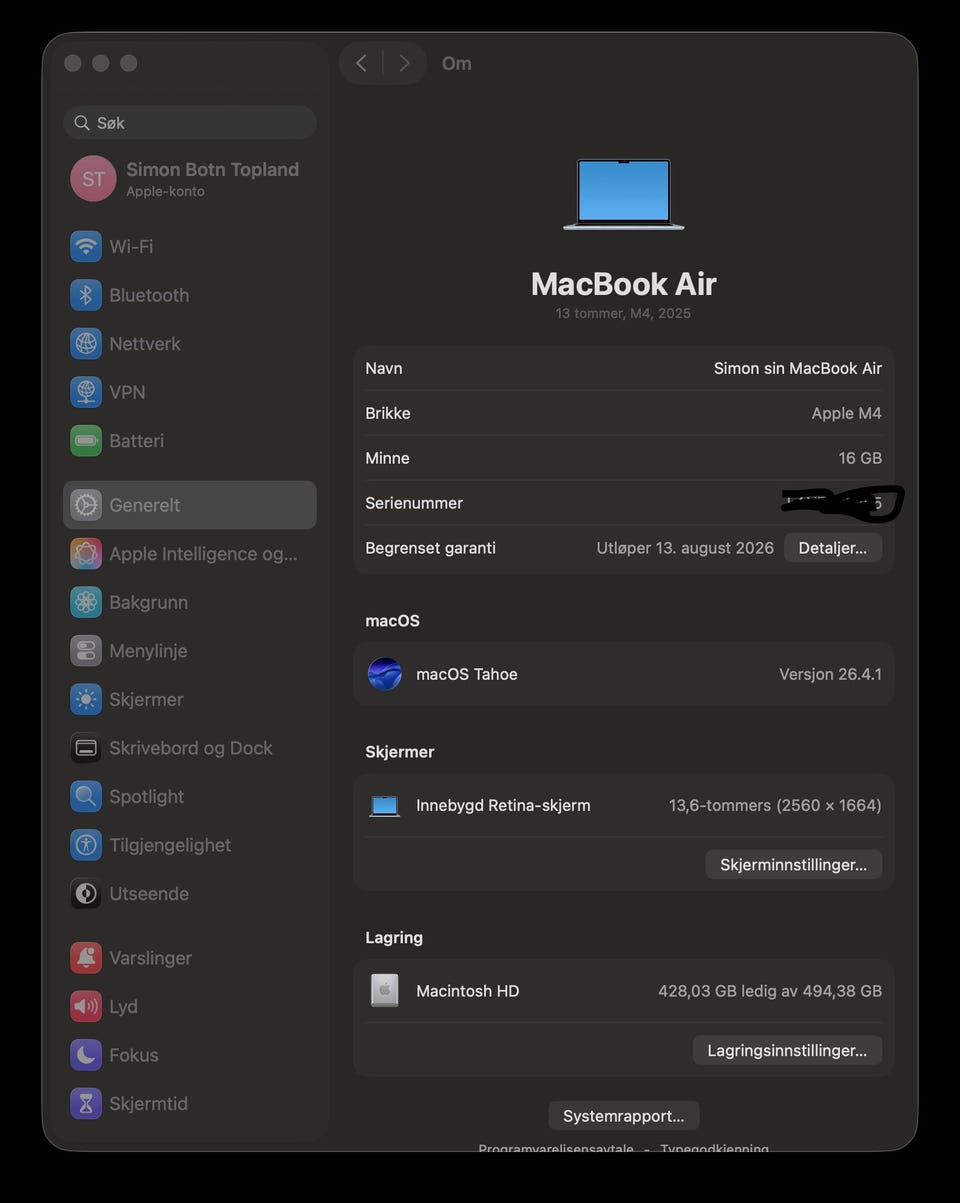Click the 'Apple M4' chip value
The image size is (960, 1203).
(847, 413)
